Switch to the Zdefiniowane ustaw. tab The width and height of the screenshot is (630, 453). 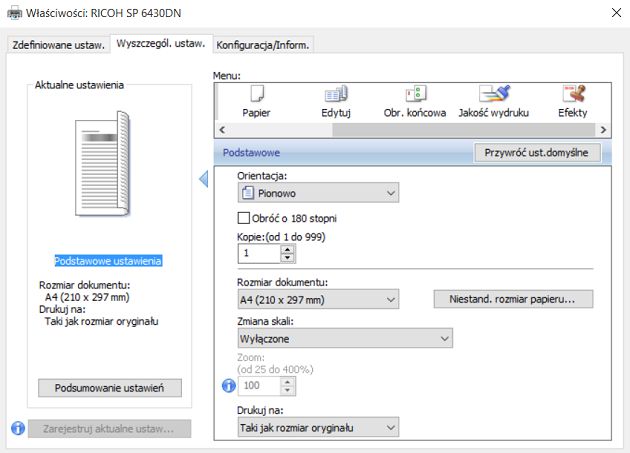(58, 45)
